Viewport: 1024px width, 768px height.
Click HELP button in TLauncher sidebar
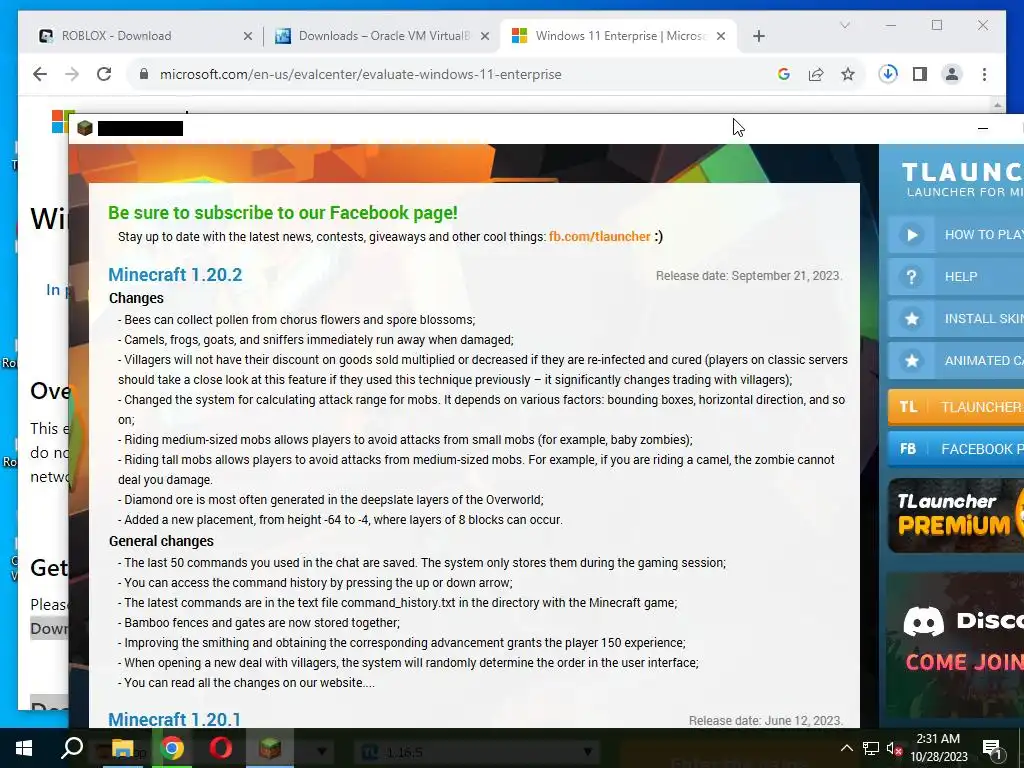(955, 276)
